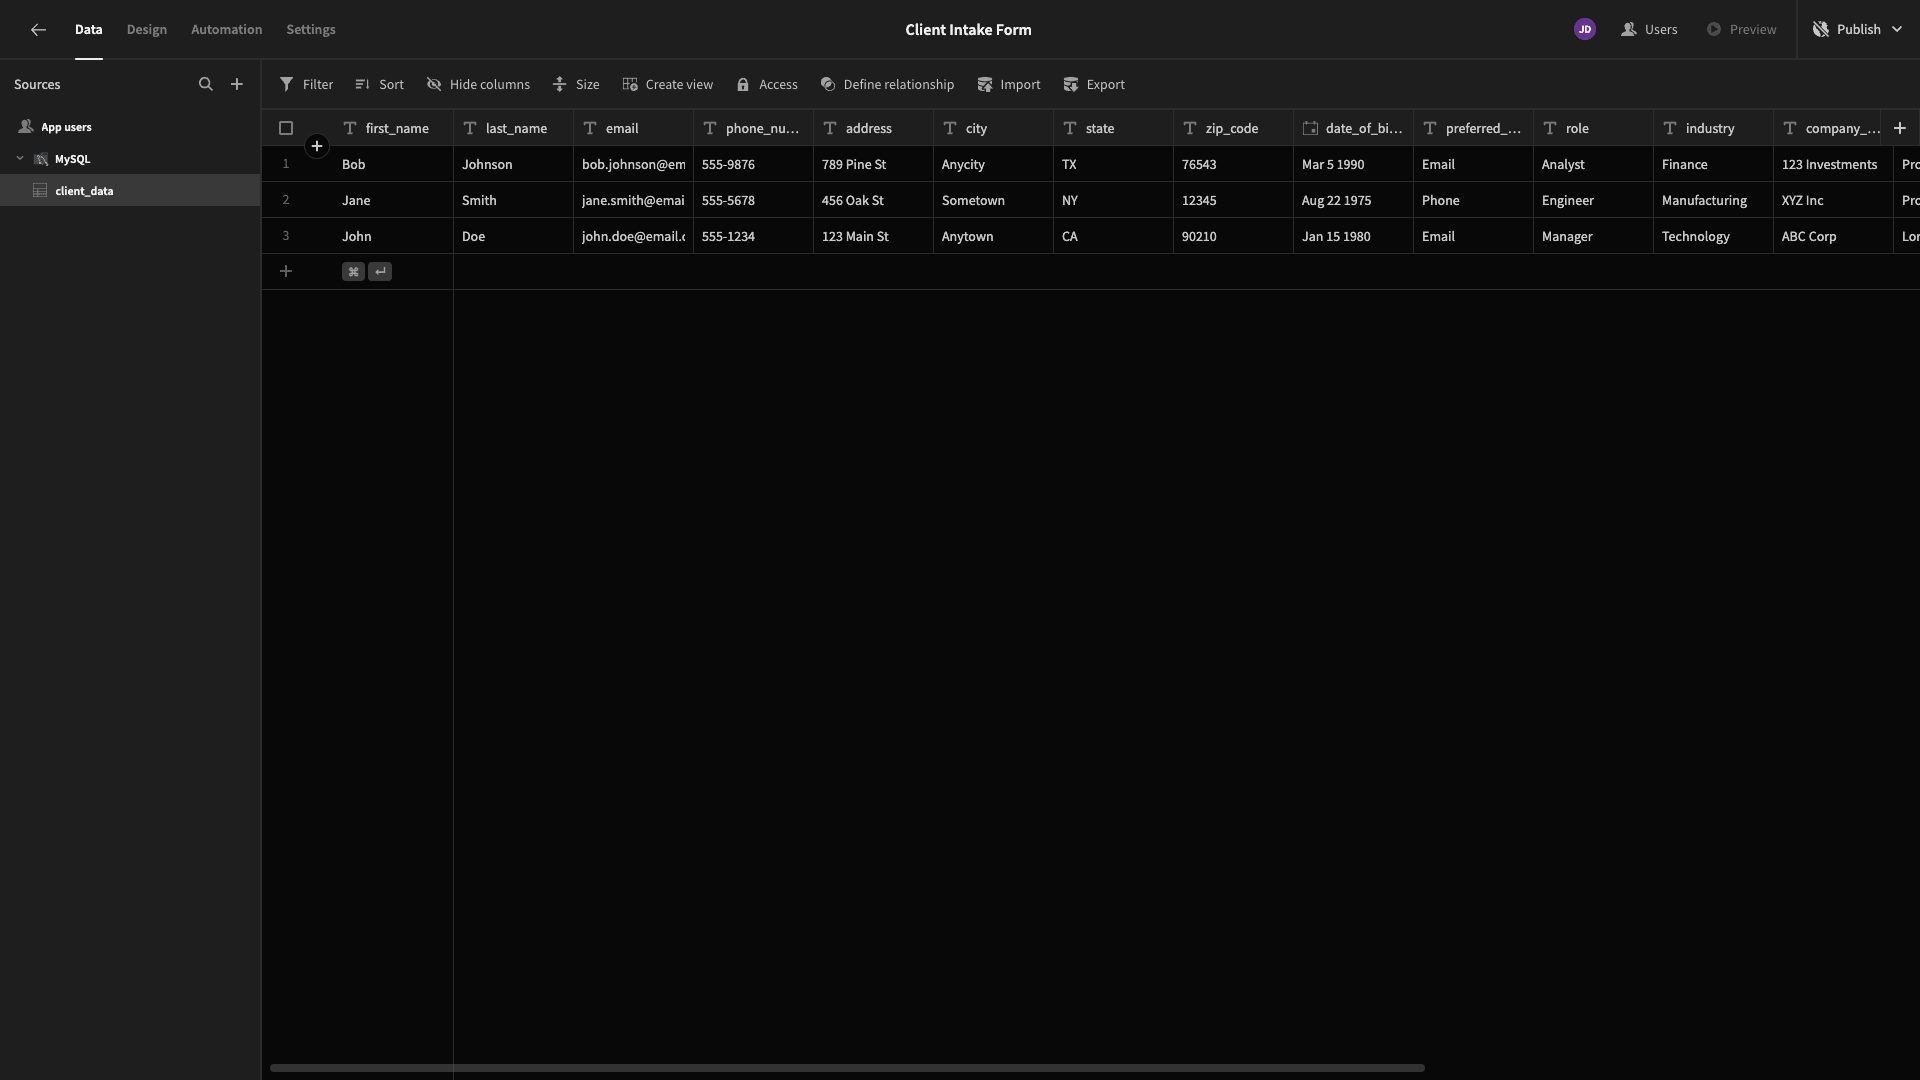Screen dimensions: 1920x1080
Task: Select the 'Manufacturing' cell
Action: (1713, 200)
